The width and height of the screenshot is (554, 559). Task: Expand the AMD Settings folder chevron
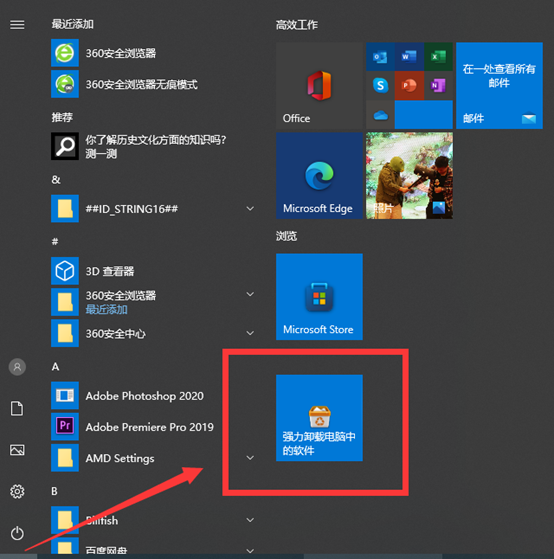point(250,458)
